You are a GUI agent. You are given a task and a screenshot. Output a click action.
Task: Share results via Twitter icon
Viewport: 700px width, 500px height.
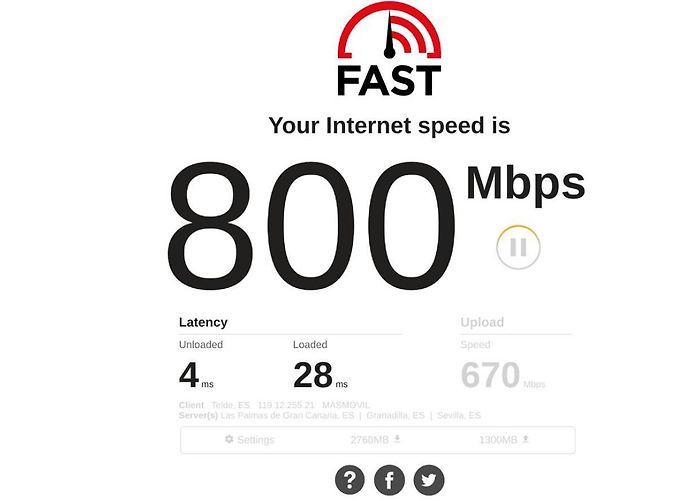click(429, 480)
